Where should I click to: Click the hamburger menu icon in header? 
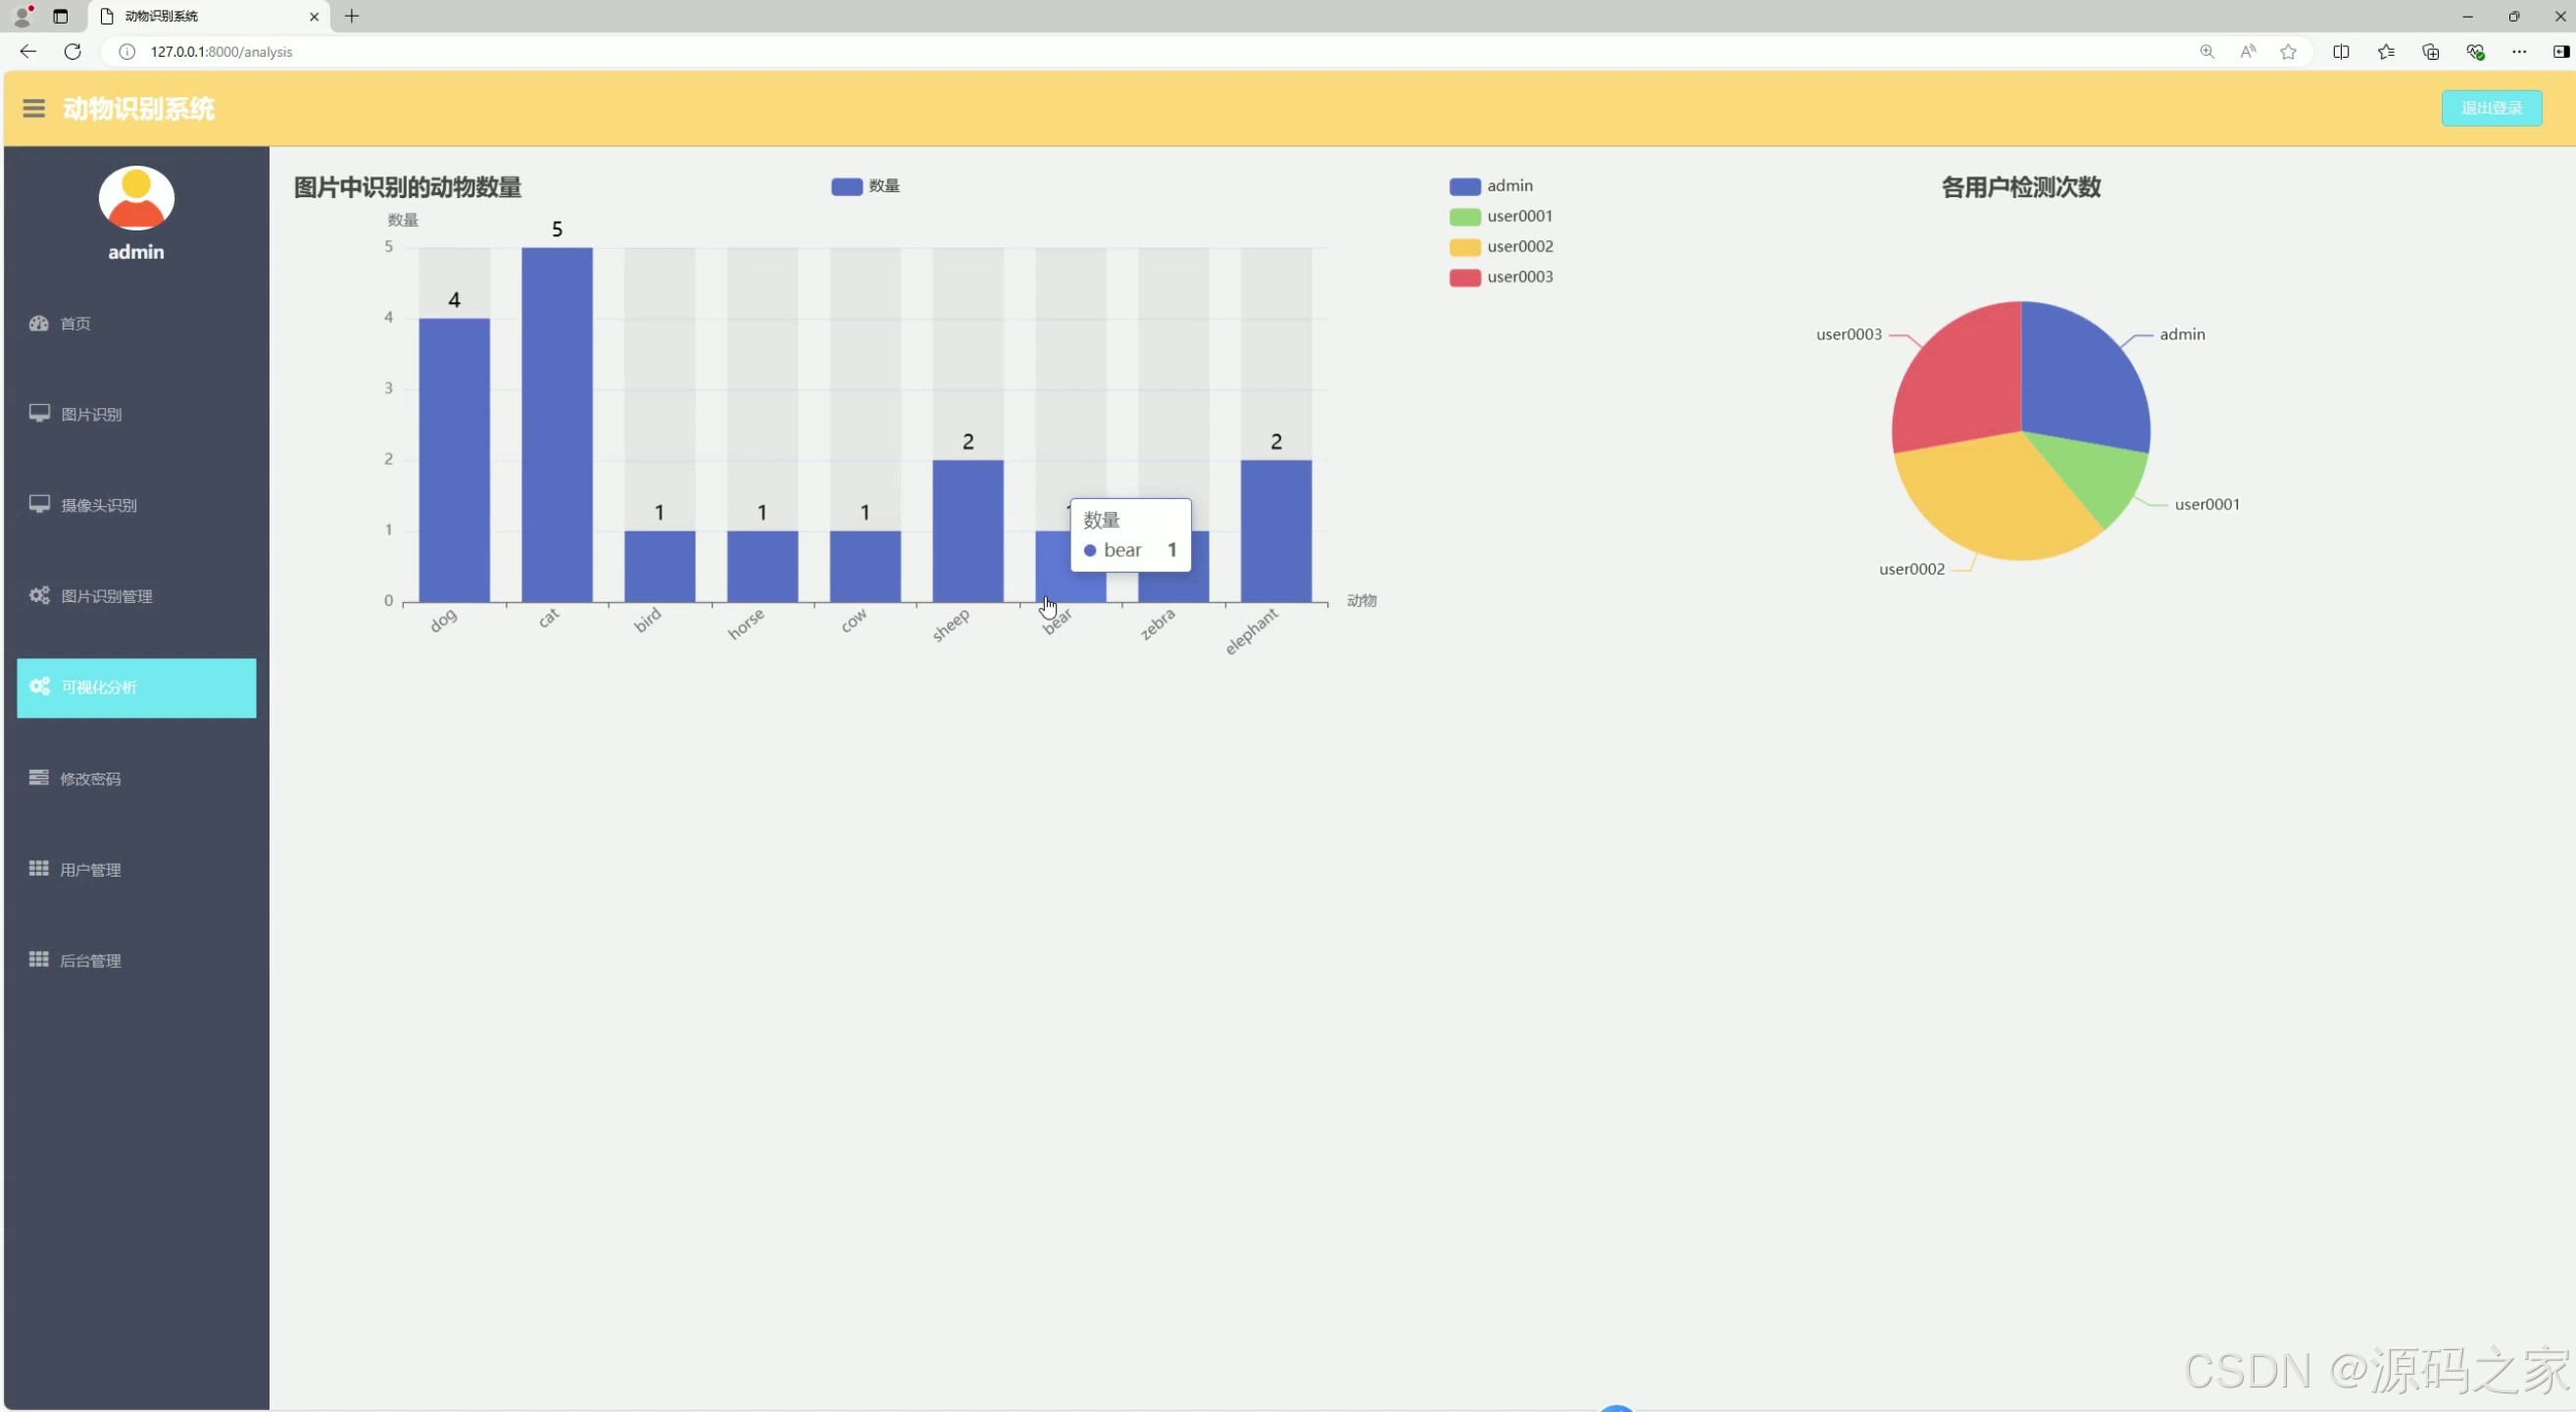point(33,108)
